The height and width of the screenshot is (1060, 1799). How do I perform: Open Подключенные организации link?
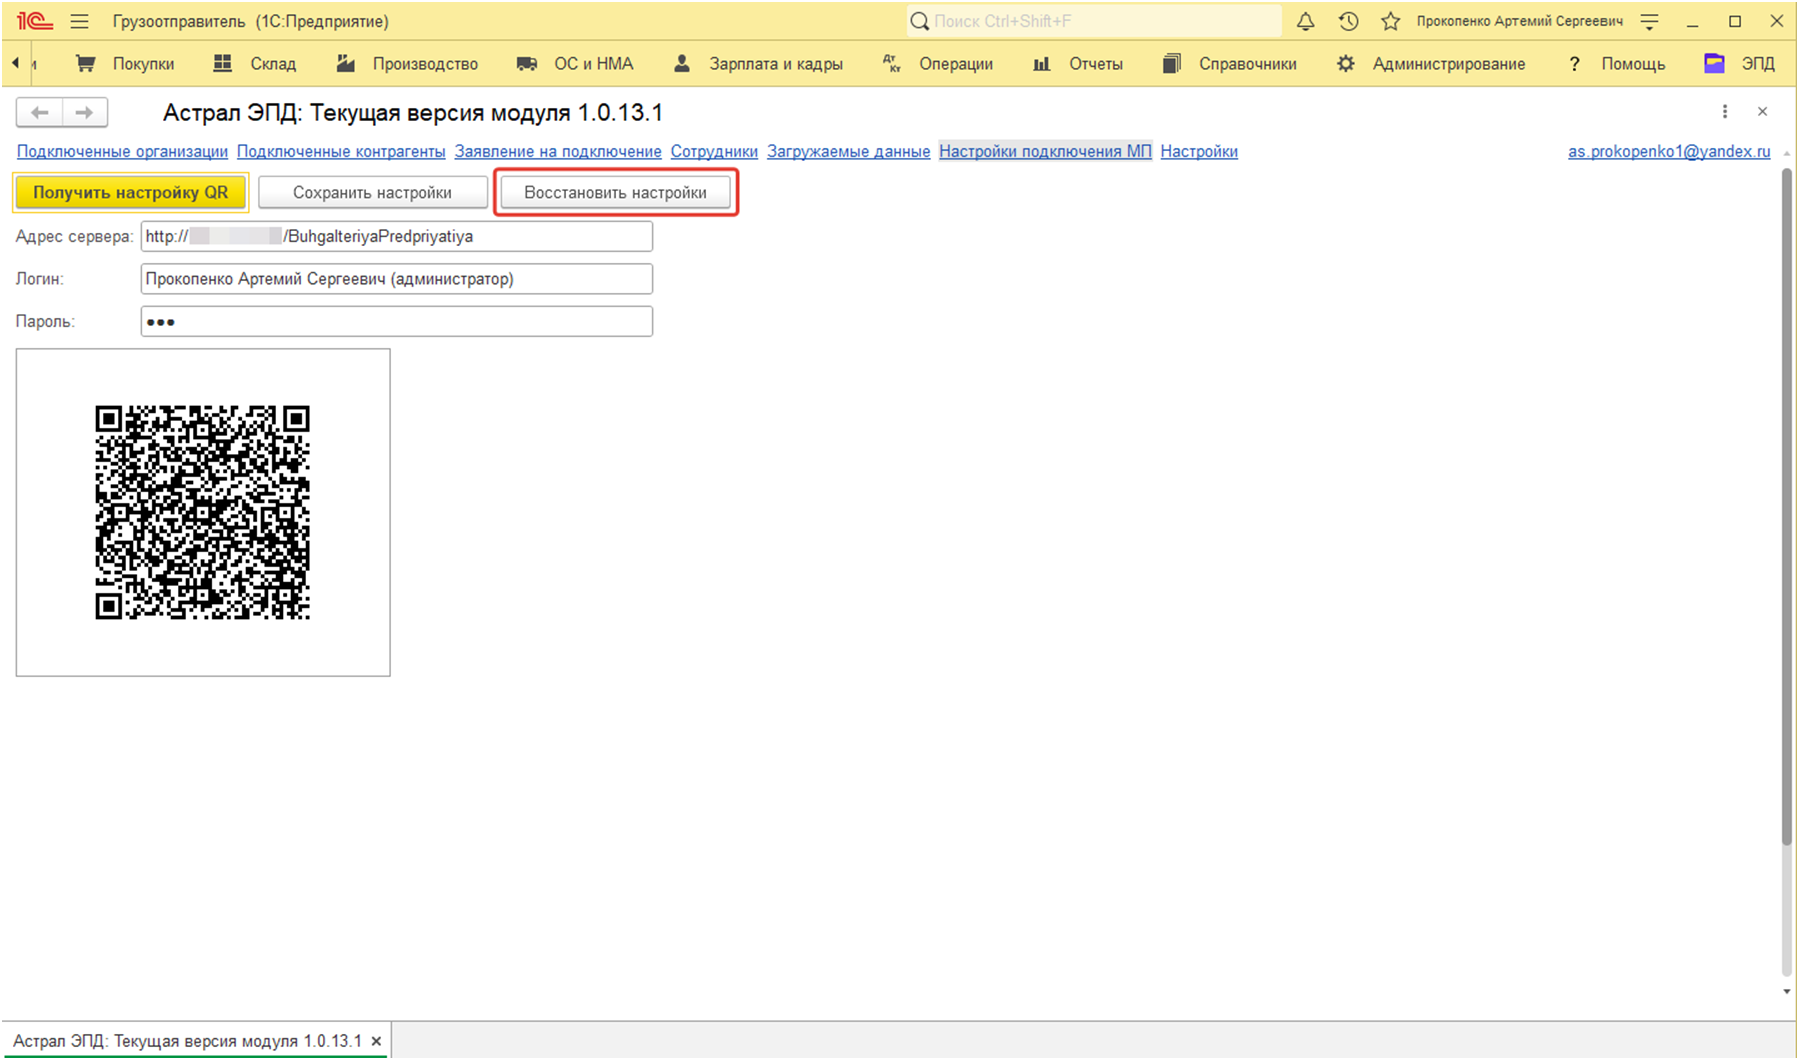click(x=122, y=151)
